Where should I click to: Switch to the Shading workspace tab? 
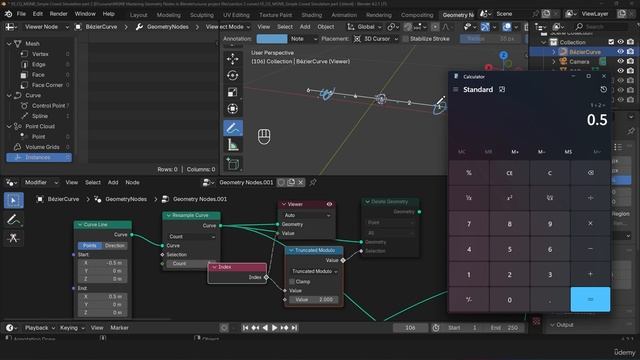tap(312, 15)
